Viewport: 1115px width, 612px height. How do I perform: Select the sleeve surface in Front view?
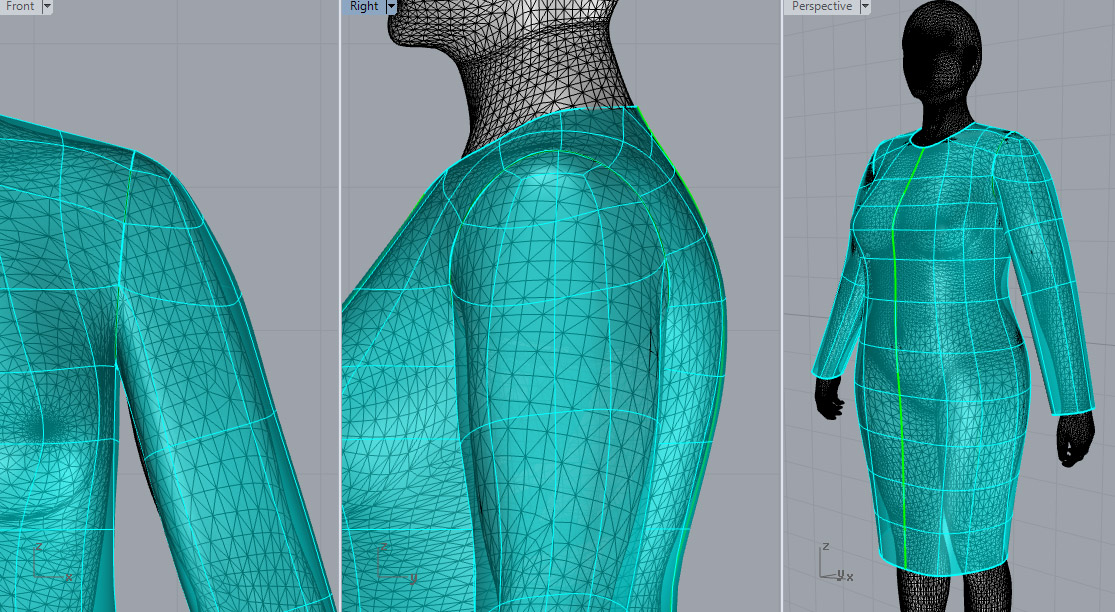point(220,400)
